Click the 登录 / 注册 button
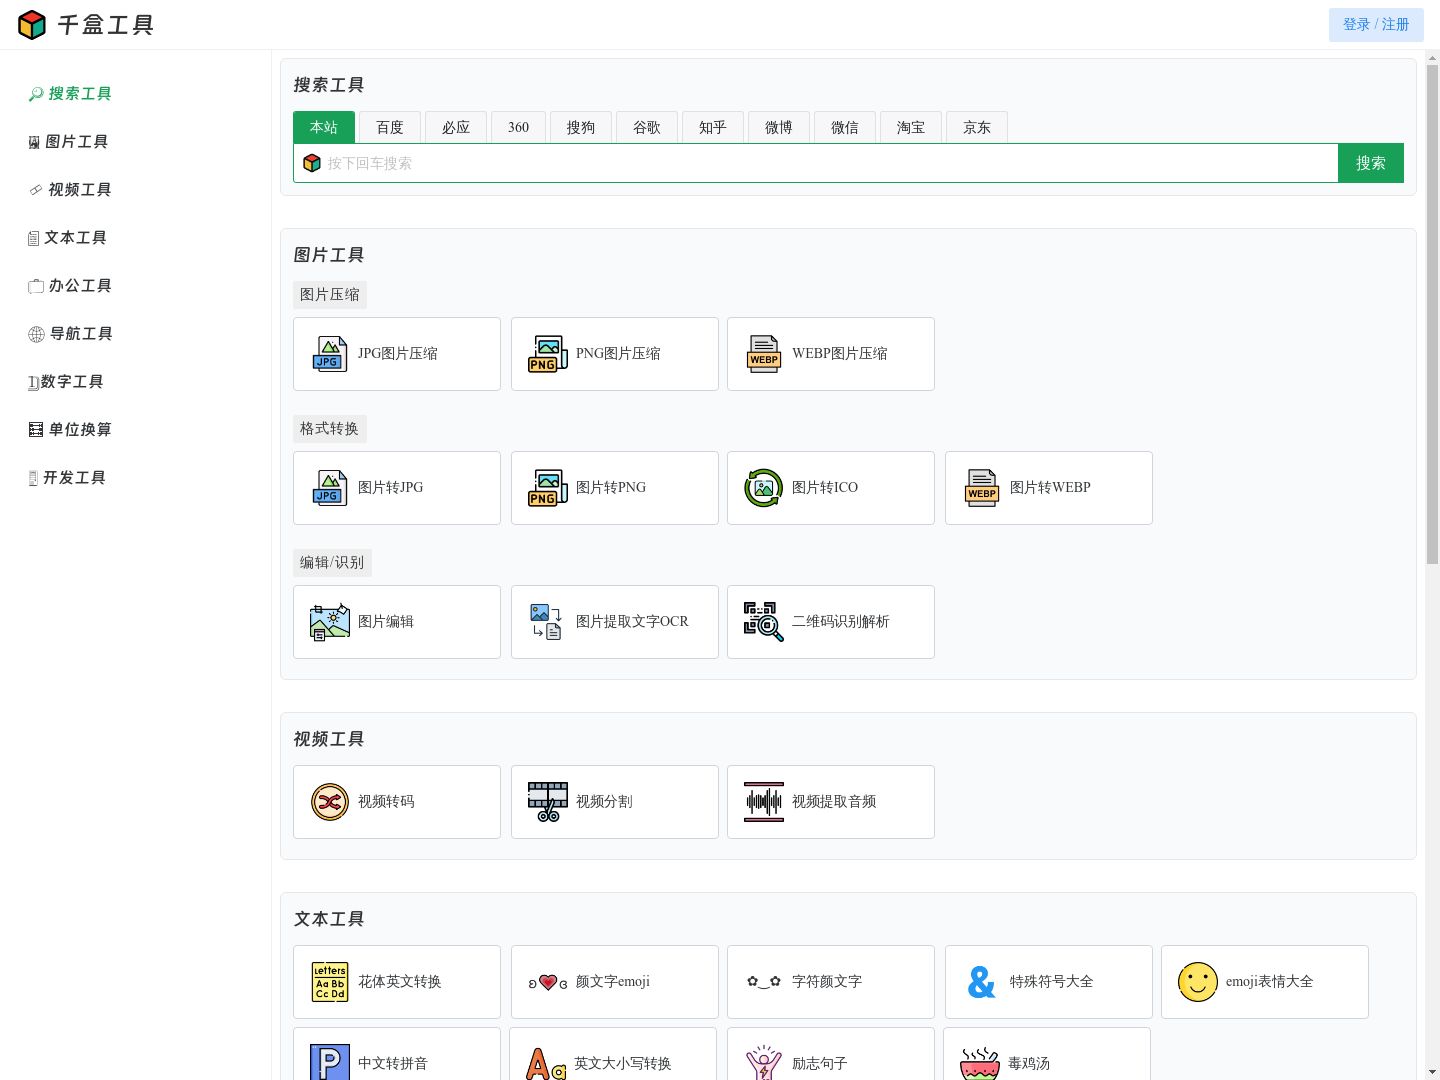The image size is (1440, 1080). point(1376,25)
